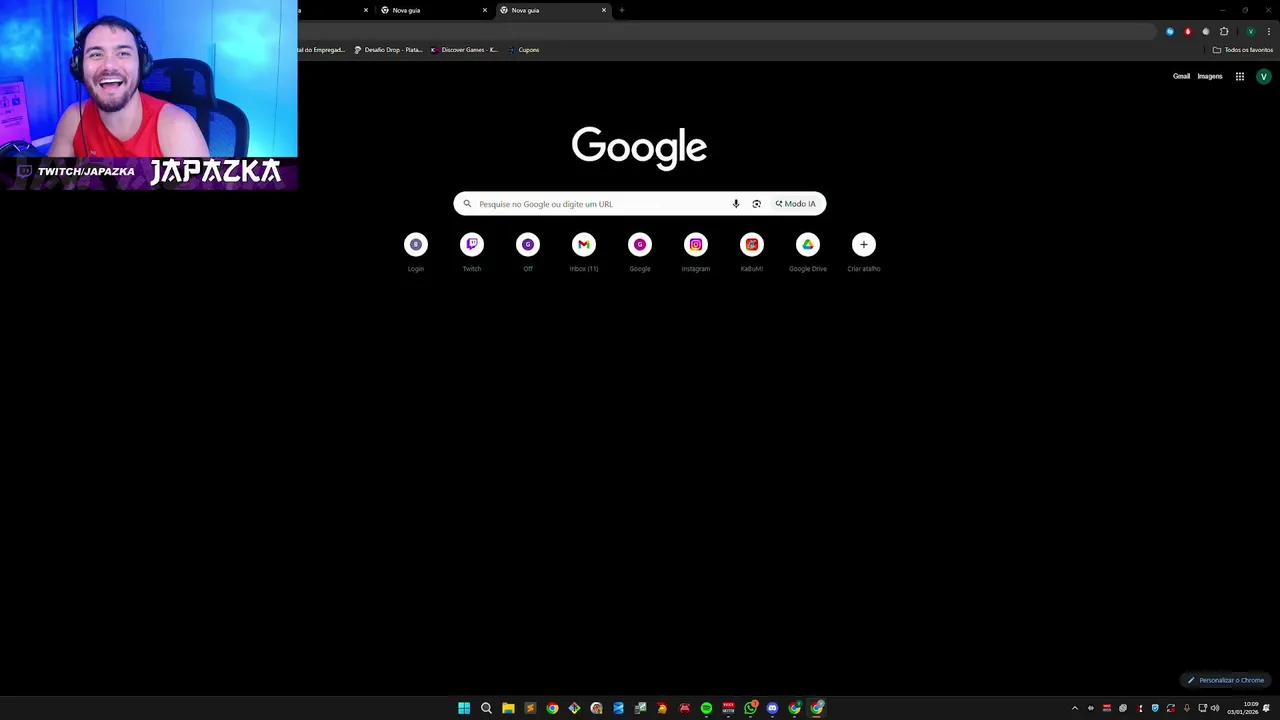Screen dimensions: 1280x720
Task: Add a new tab with plus button
Action: (x=622, y=10)
